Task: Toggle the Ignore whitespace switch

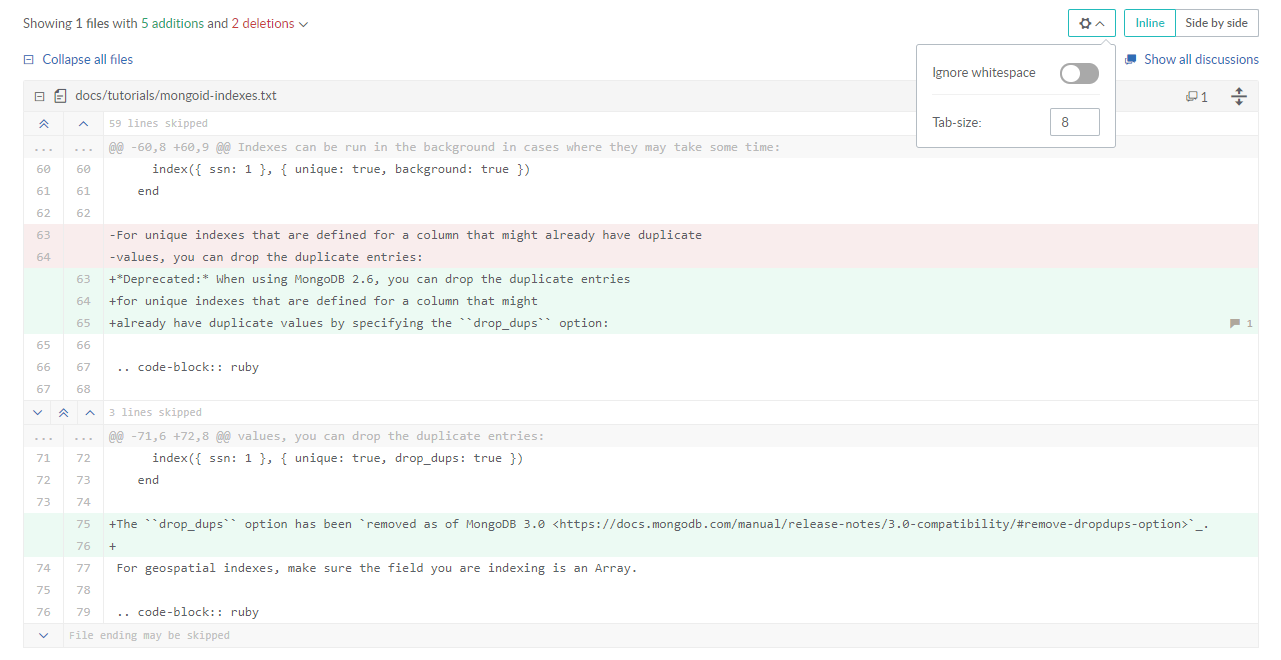Action: [1079, 73]
